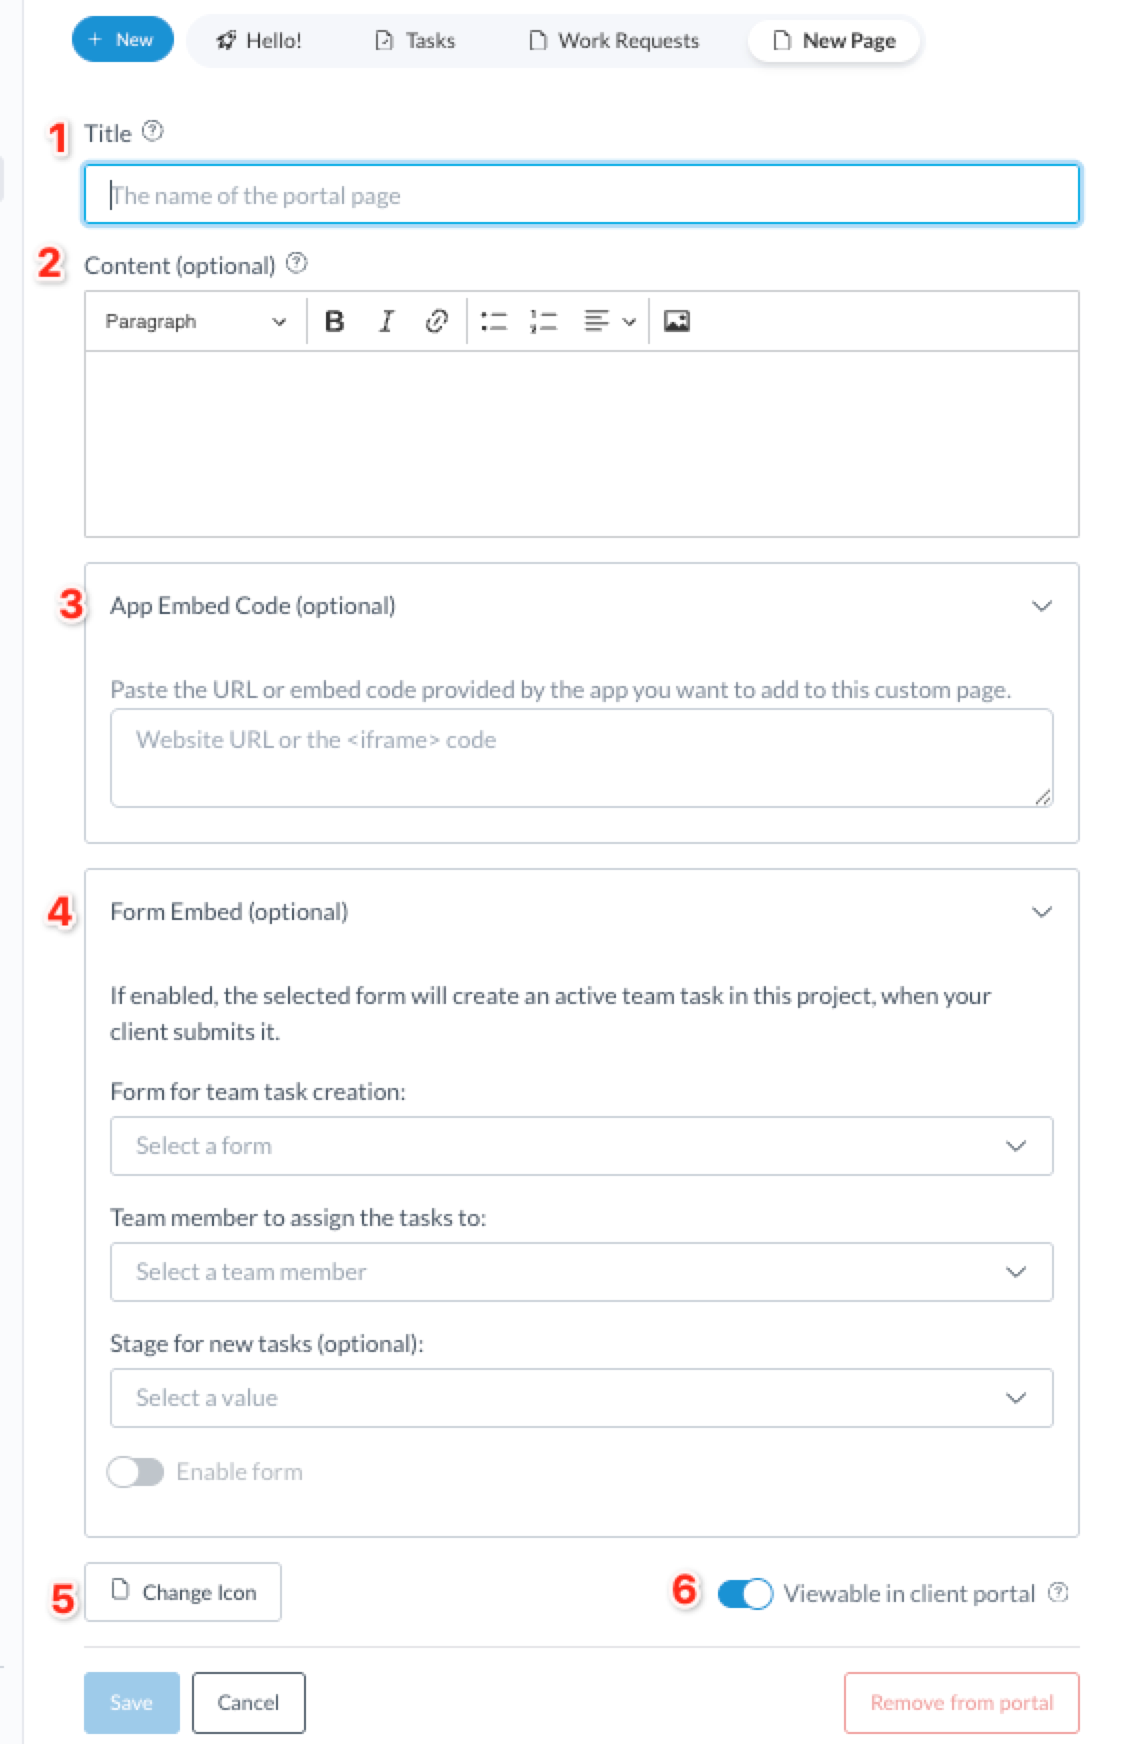Open the Paragraph style dropdown
The width and height of the screenshot is (1140, 1744).
coord(195,321)
